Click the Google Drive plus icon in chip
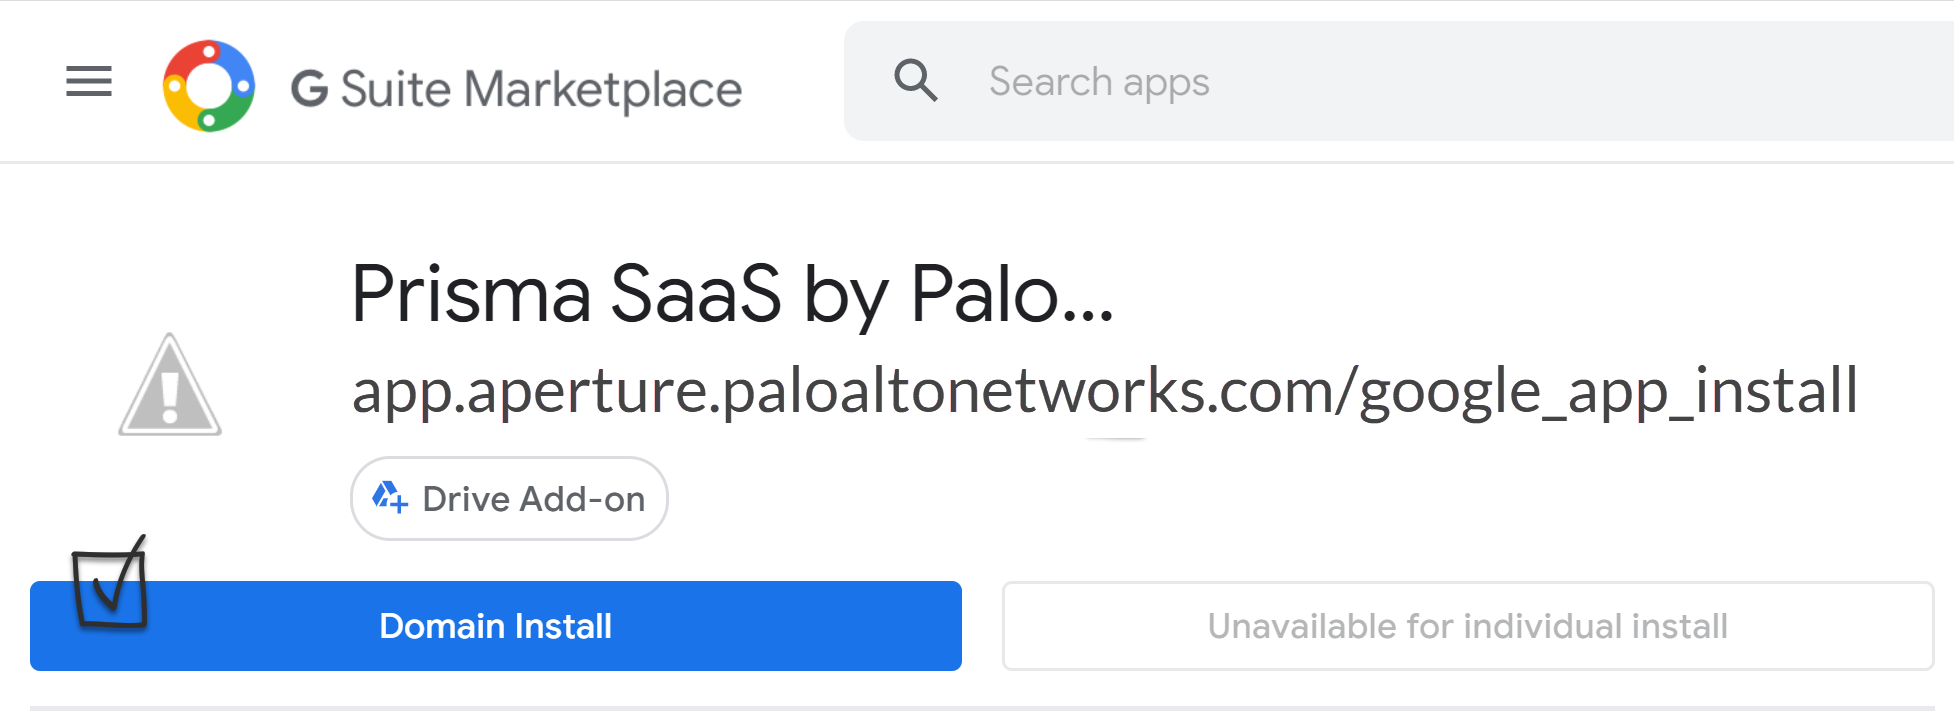 click(x=390, y=497)
